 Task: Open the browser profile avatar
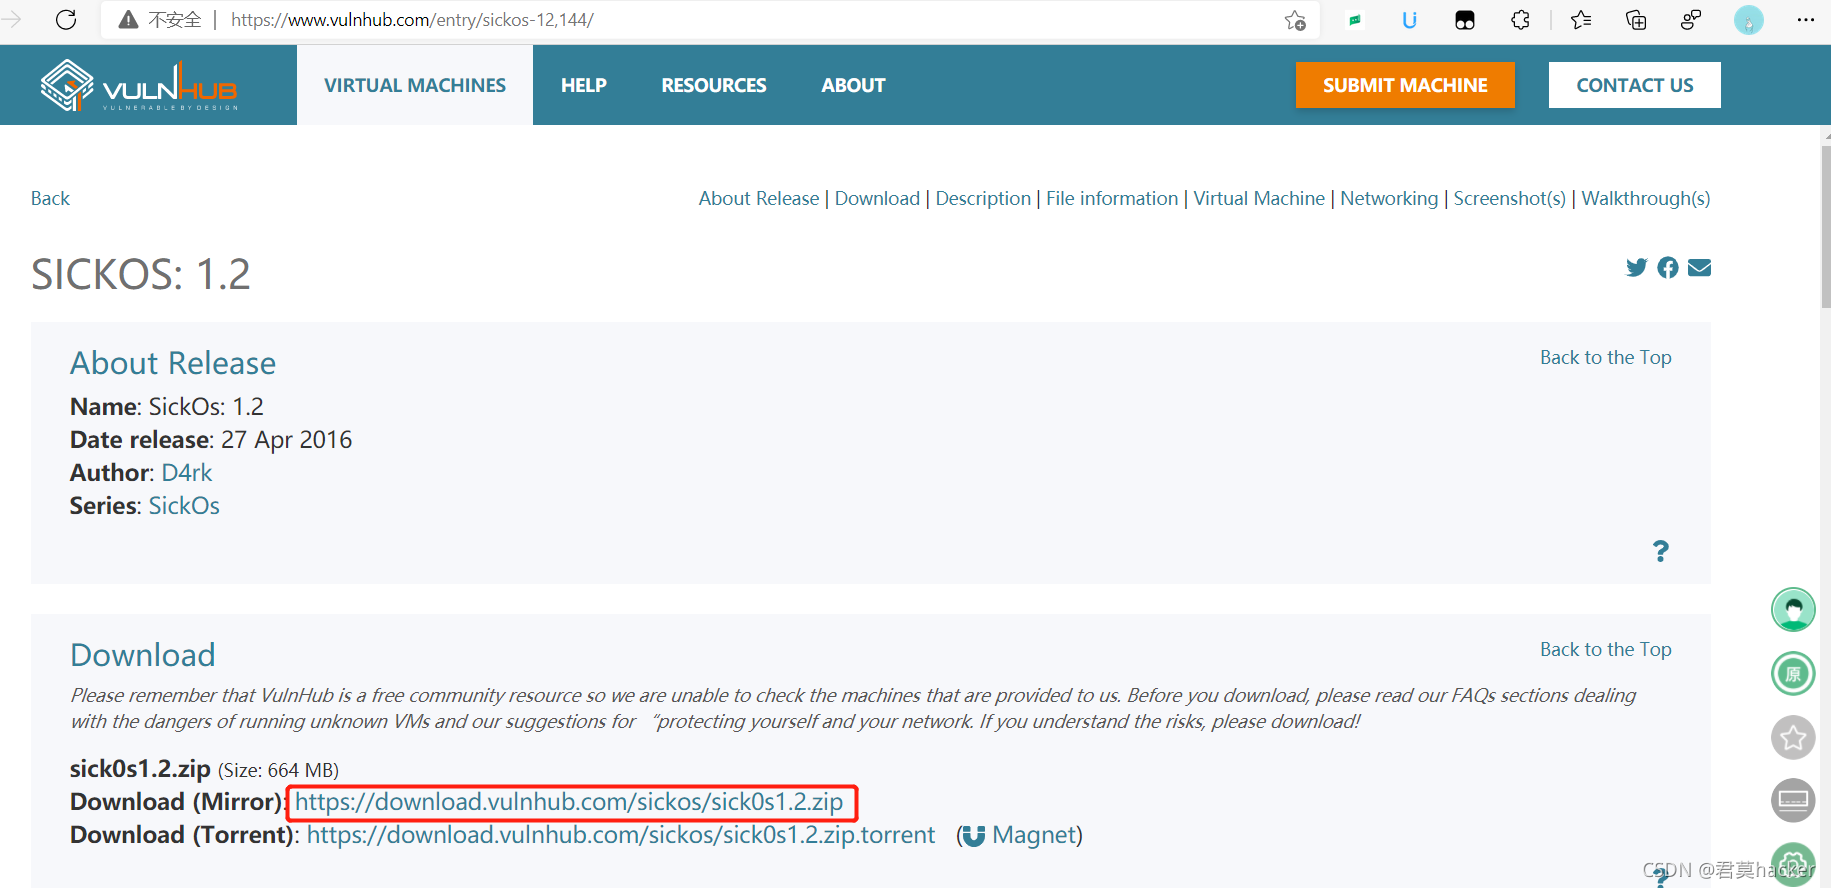pos(1749,20)
